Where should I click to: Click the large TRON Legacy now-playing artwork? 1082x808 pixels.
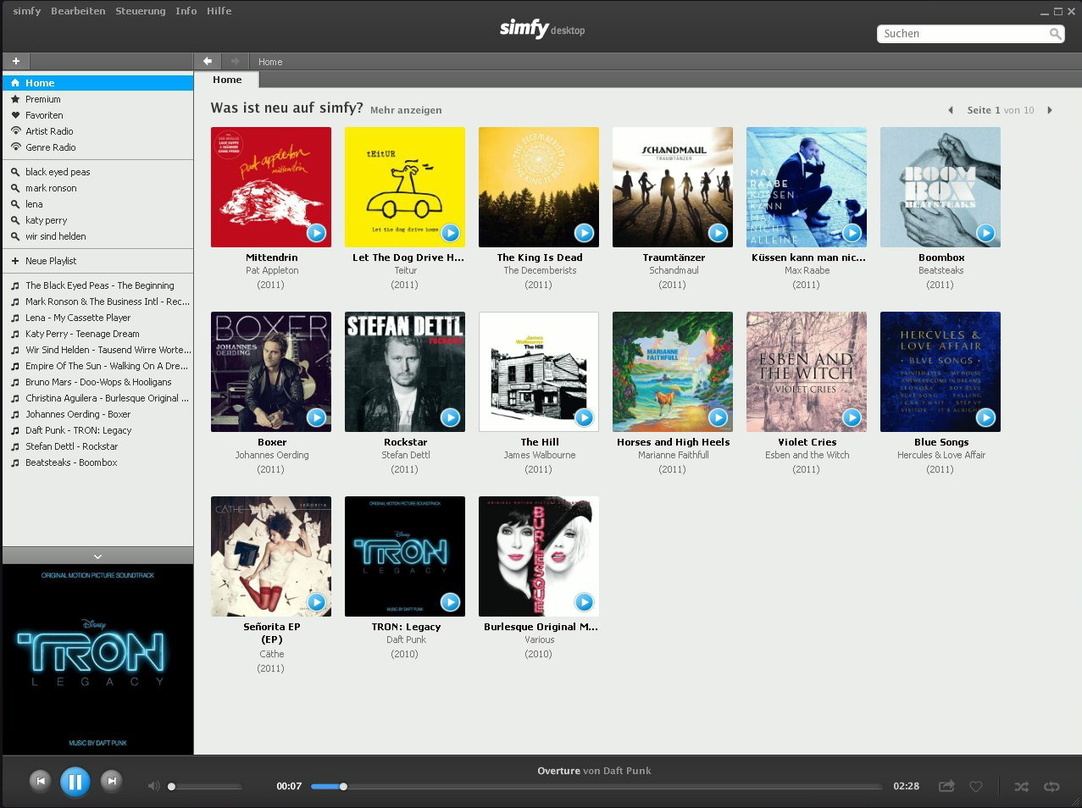[98, 660]
